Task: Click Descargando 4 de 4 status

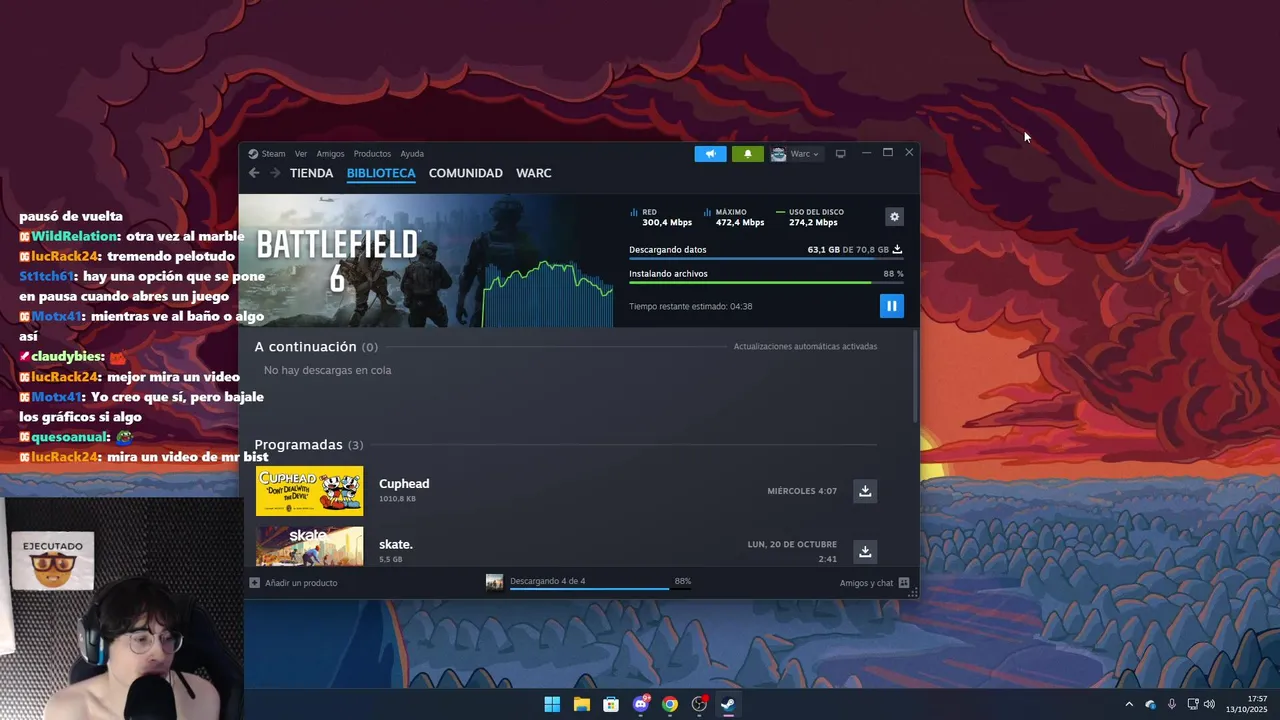Action: tap(547, 581)
